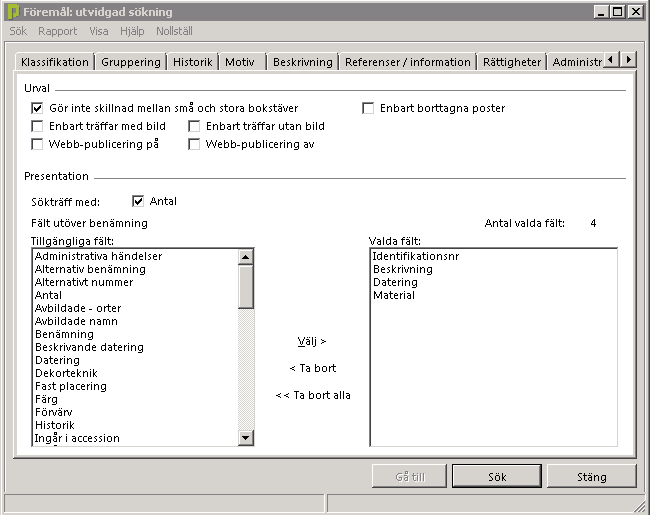Click the list scrollbar down arrow
The width and height of the screenshot is (650, 515).
(246, 437)
